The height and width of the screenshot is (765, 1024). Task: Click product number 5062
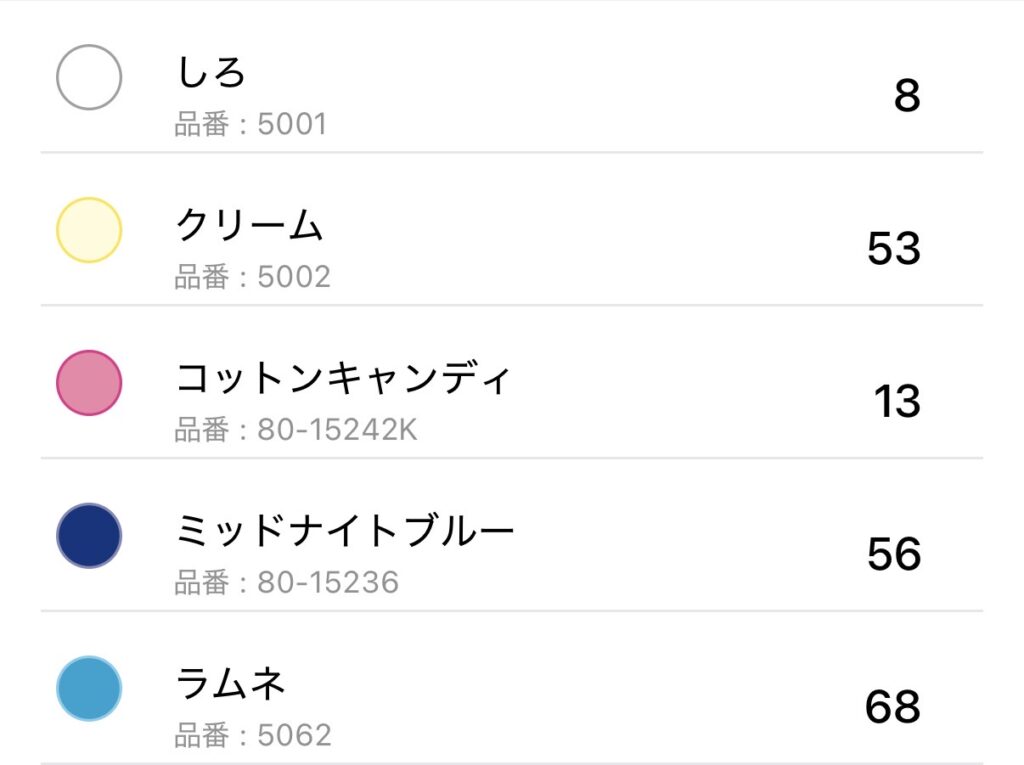pos(253,736)
